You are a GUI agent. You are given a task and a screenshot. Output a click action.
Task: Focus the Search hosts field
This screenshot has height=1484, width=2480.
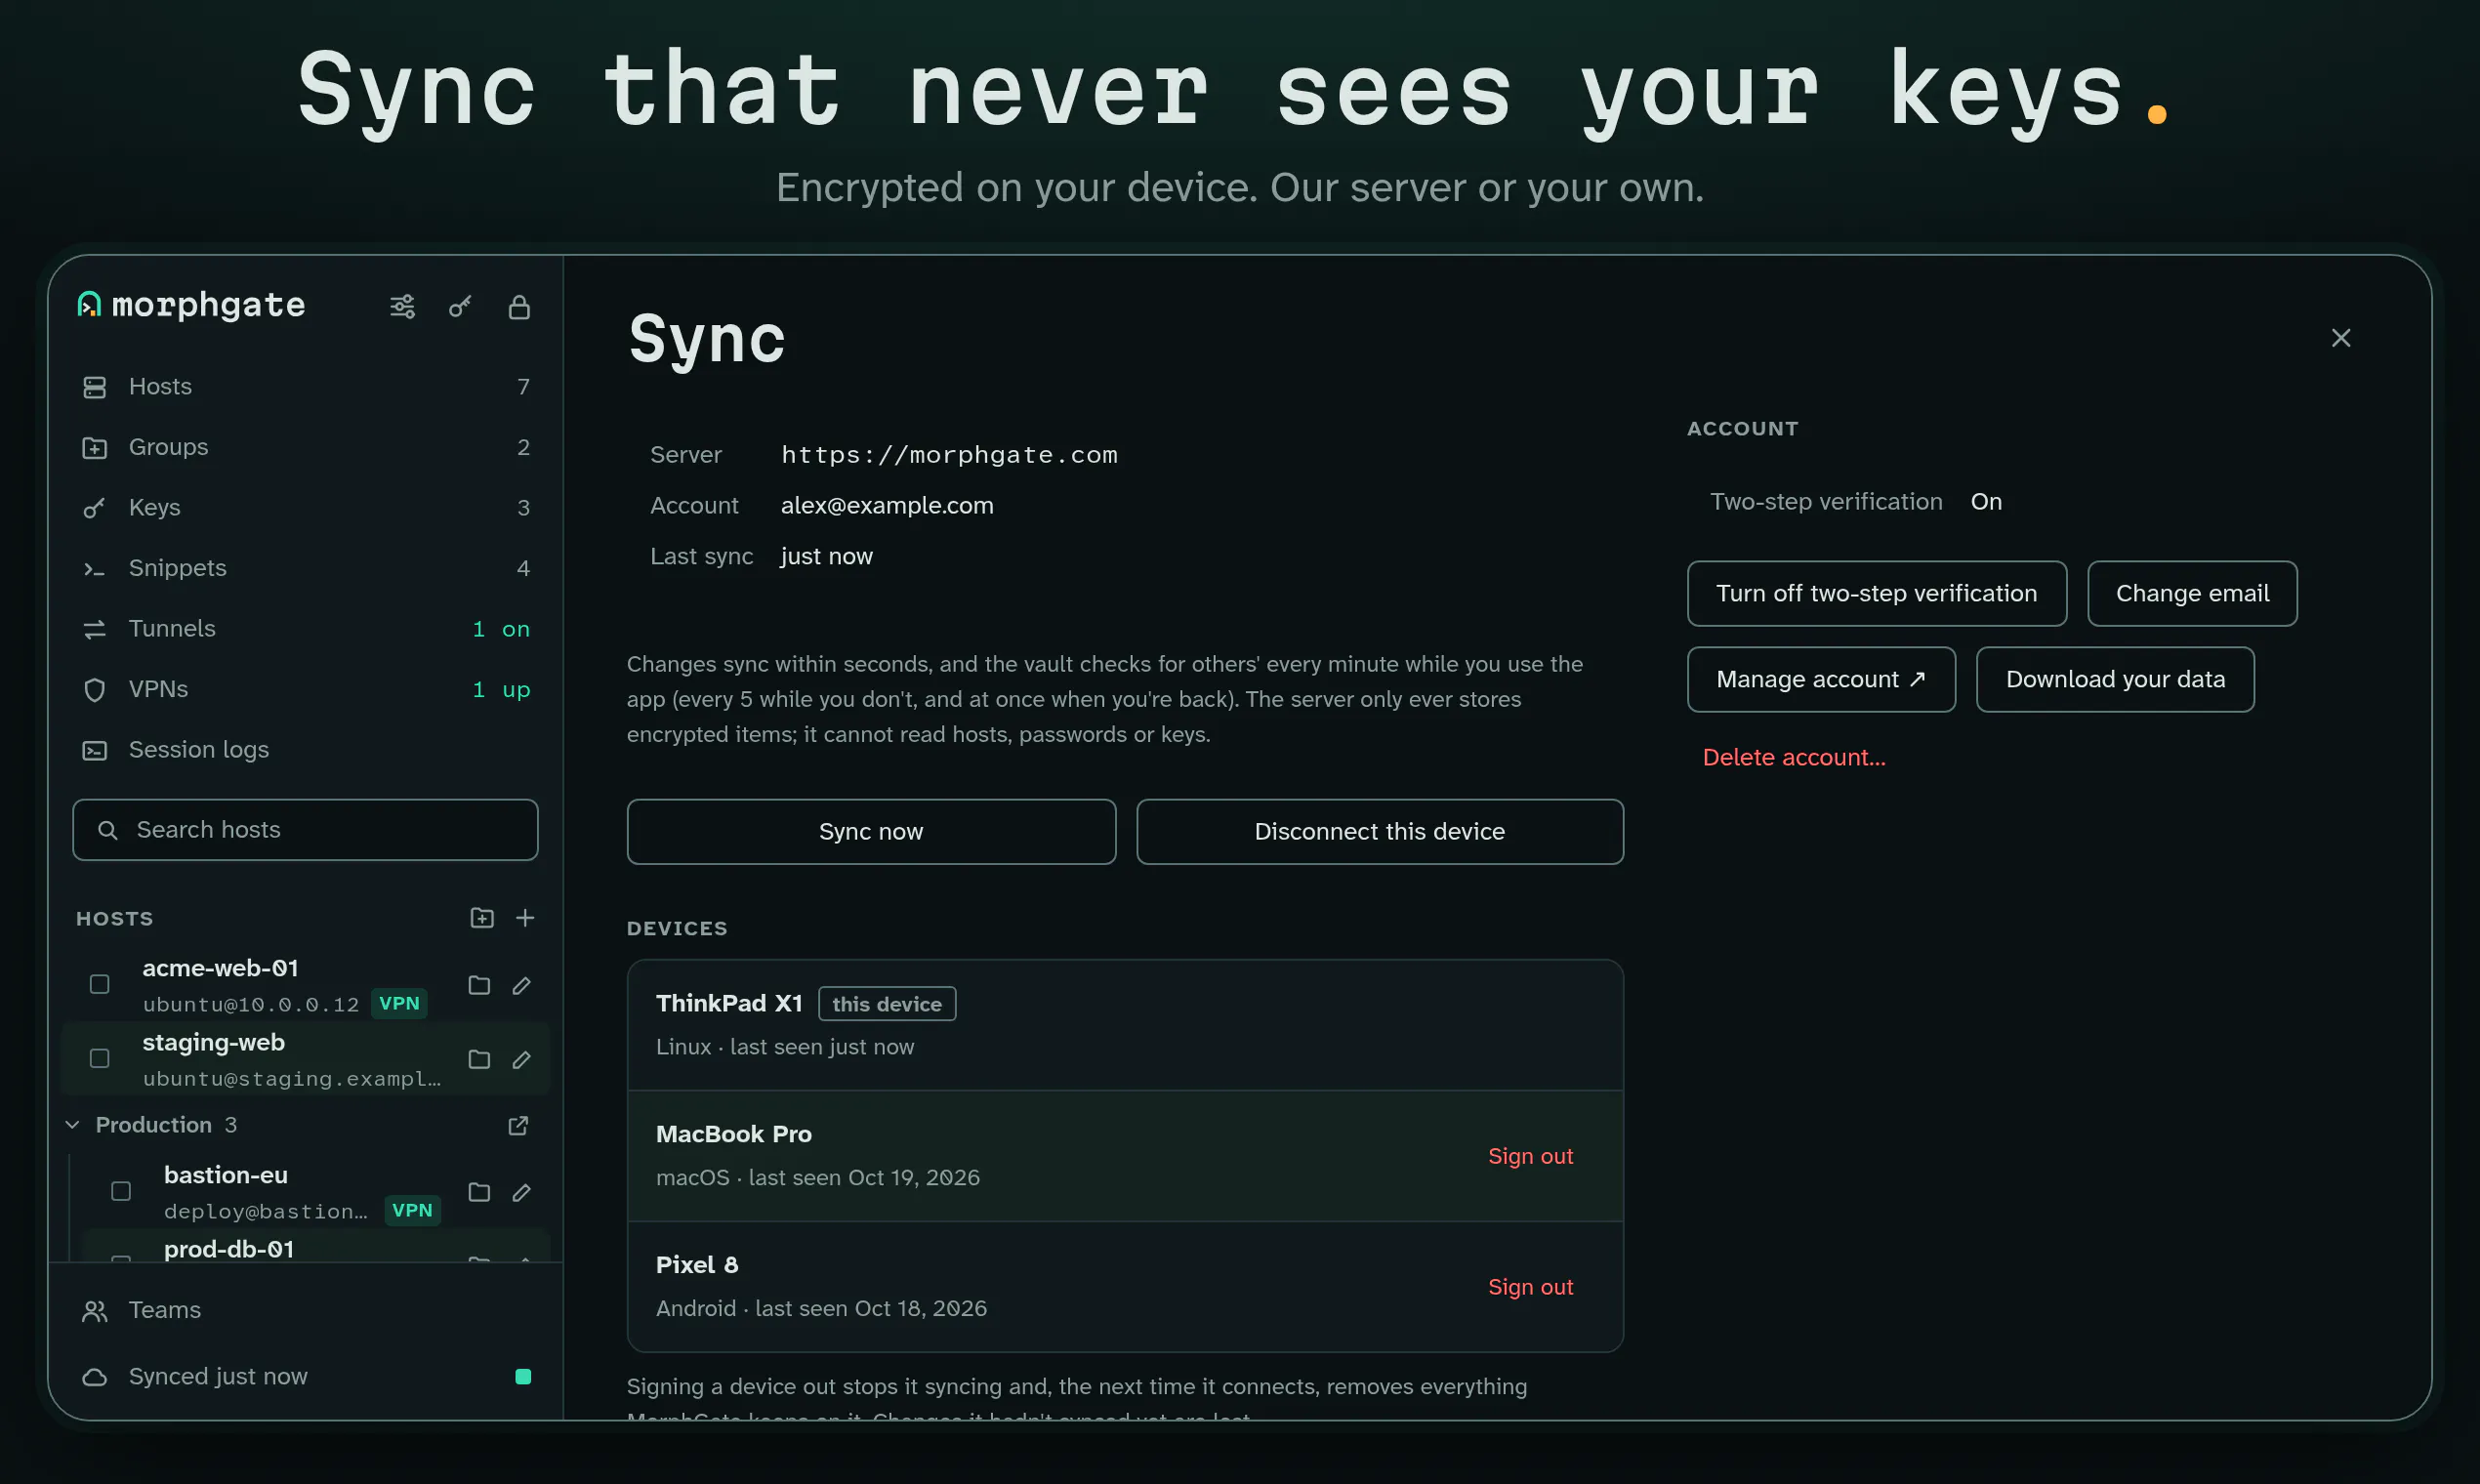pos(305,830)
